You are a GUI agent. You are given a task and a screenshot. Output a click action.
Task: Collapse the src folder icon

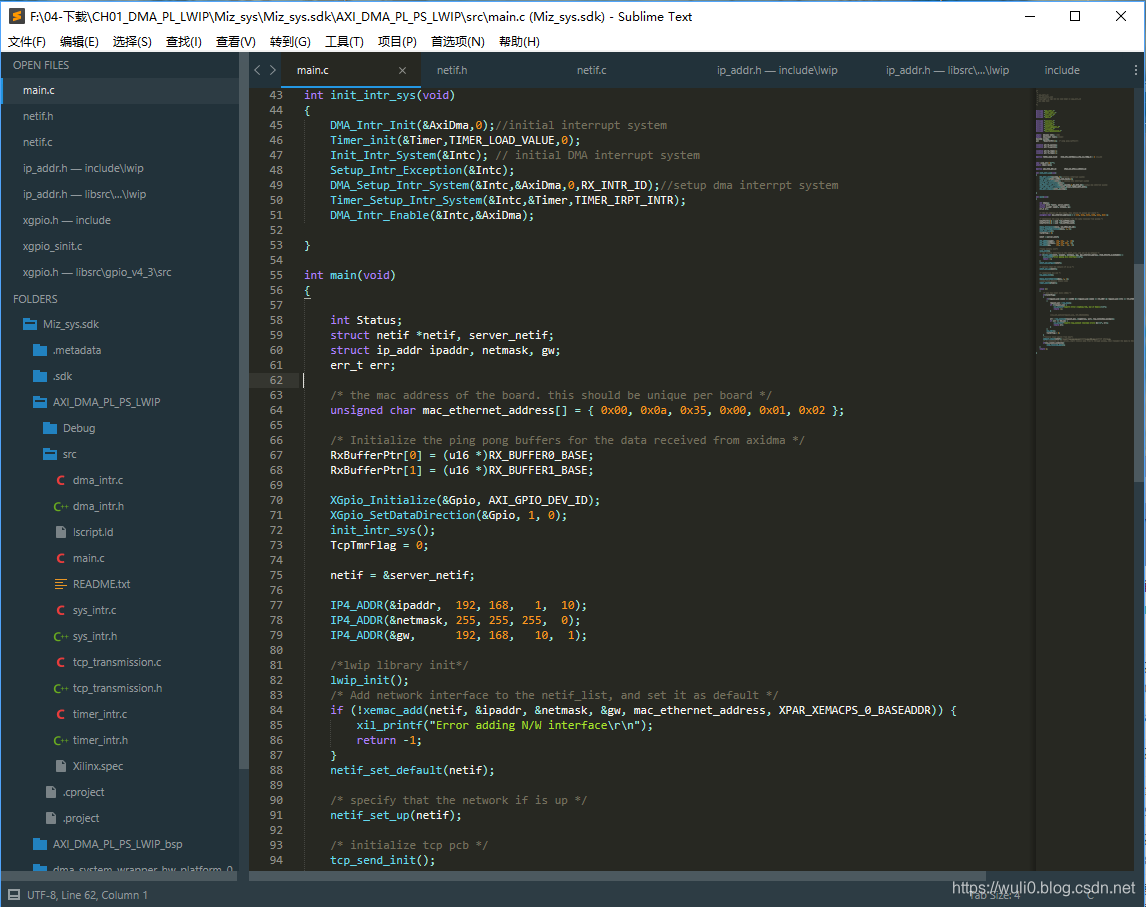(x=50, y=455)
